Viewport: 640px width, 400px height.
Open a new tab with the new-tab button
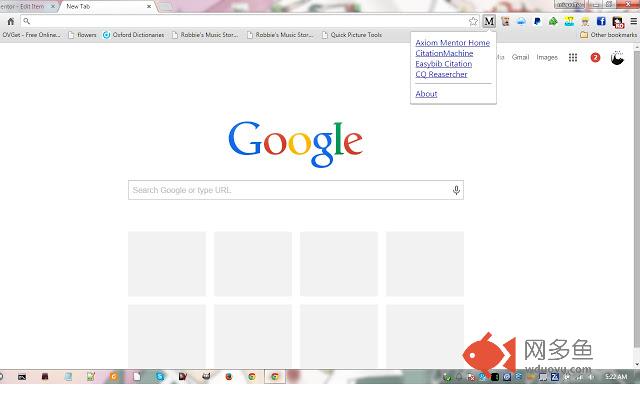click(165, 7)
